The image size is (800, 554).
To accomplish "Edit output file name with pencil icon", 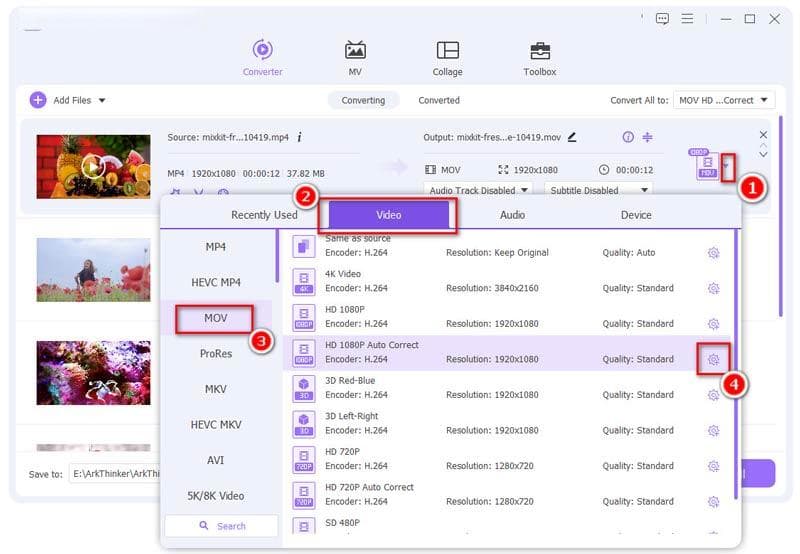I will coord(572,137).
